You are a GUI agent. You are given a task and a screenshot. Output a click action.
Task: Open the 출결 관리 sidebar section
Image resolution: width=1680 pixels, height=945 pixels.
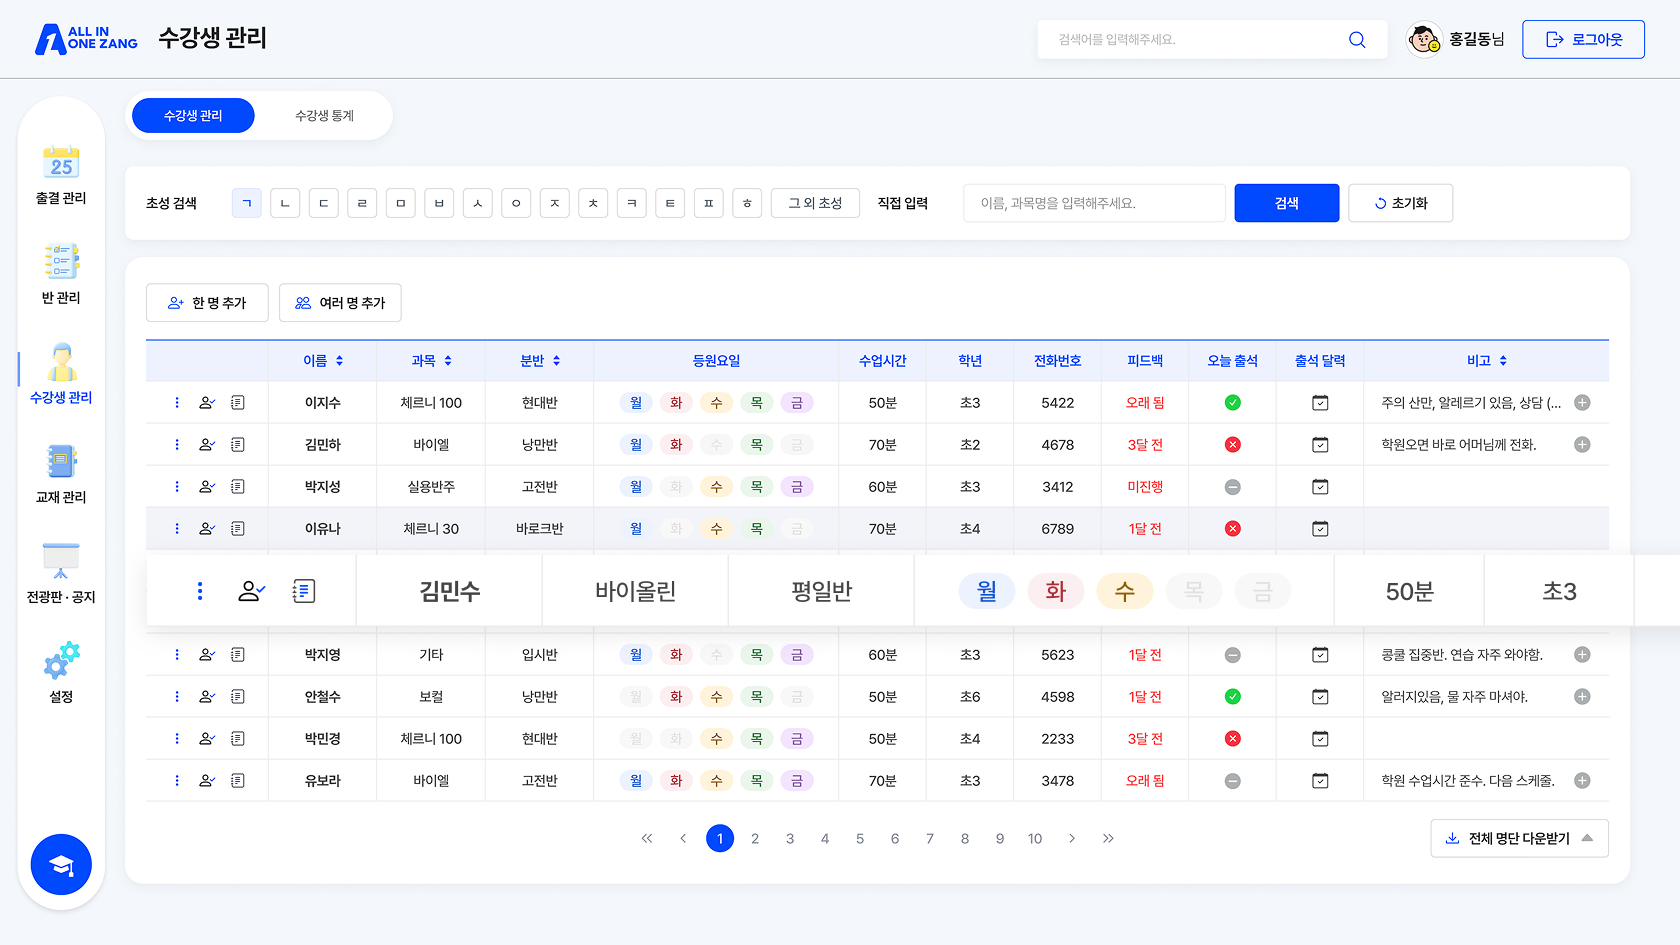point(61,175)
